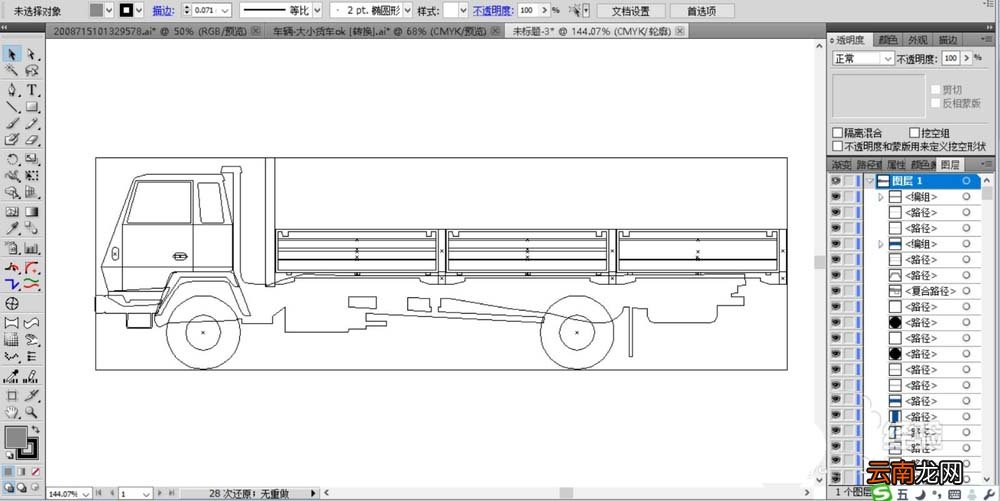Toggle lock box of 图层 1 layer
1000x501 pixels.
pyautogui.click(x=849, y=181)
